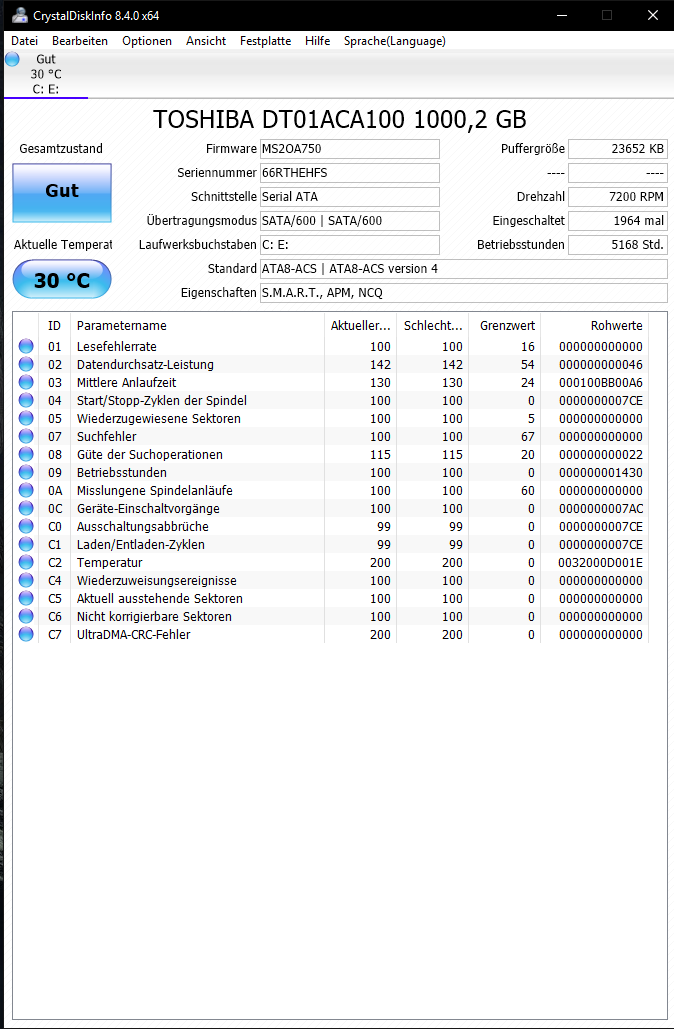The height and width of the screenshot is (1029, 674).
Task: Select the Lesefehlerrate parameter name
Action: click(117, 346)
